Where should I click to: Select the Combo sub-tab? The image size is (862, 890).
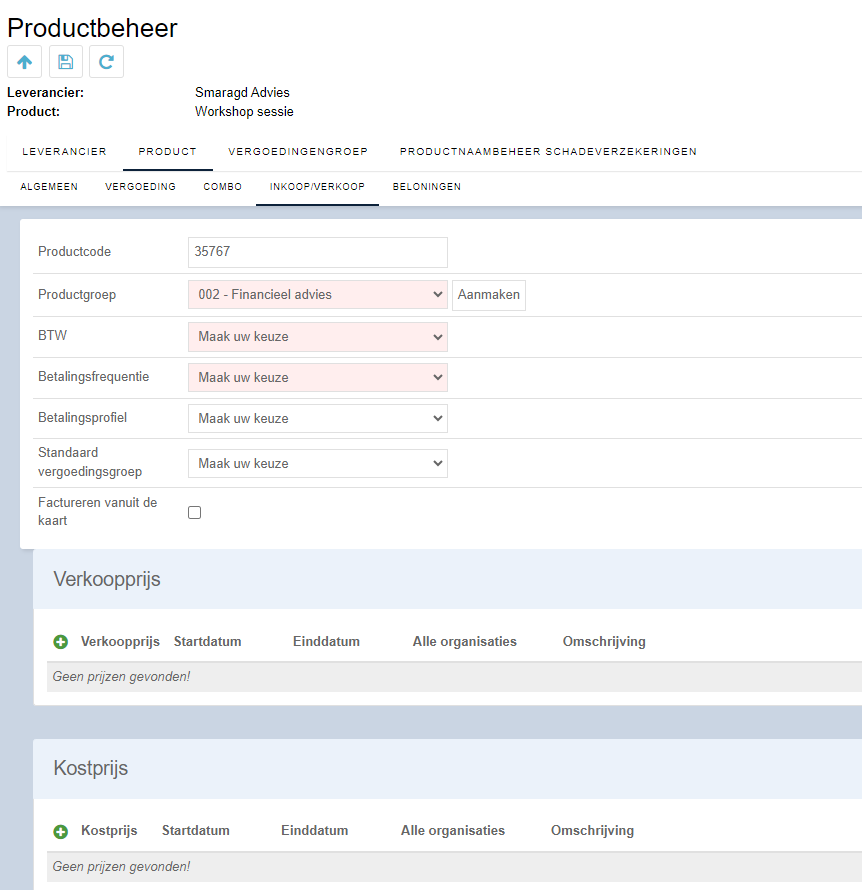pos(222,187)
